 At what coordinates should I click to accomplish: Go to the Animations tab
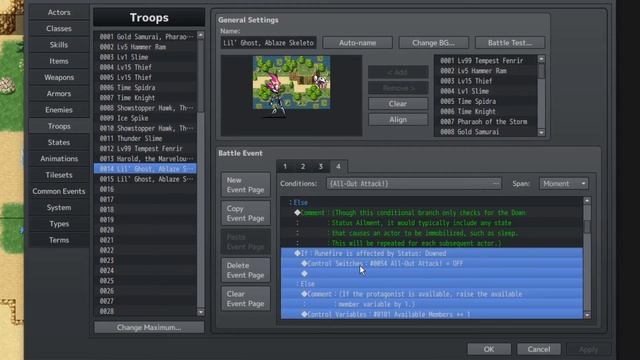(59, 159)
